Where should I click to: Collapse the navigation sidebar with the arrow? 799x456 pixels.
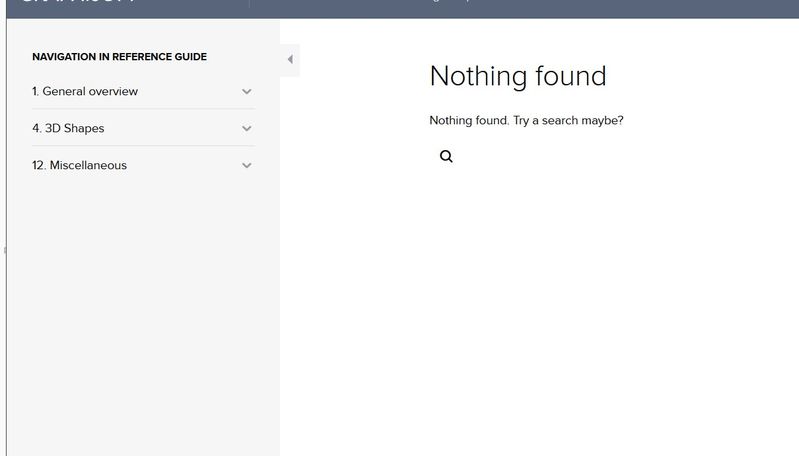(x=290, y=60)
